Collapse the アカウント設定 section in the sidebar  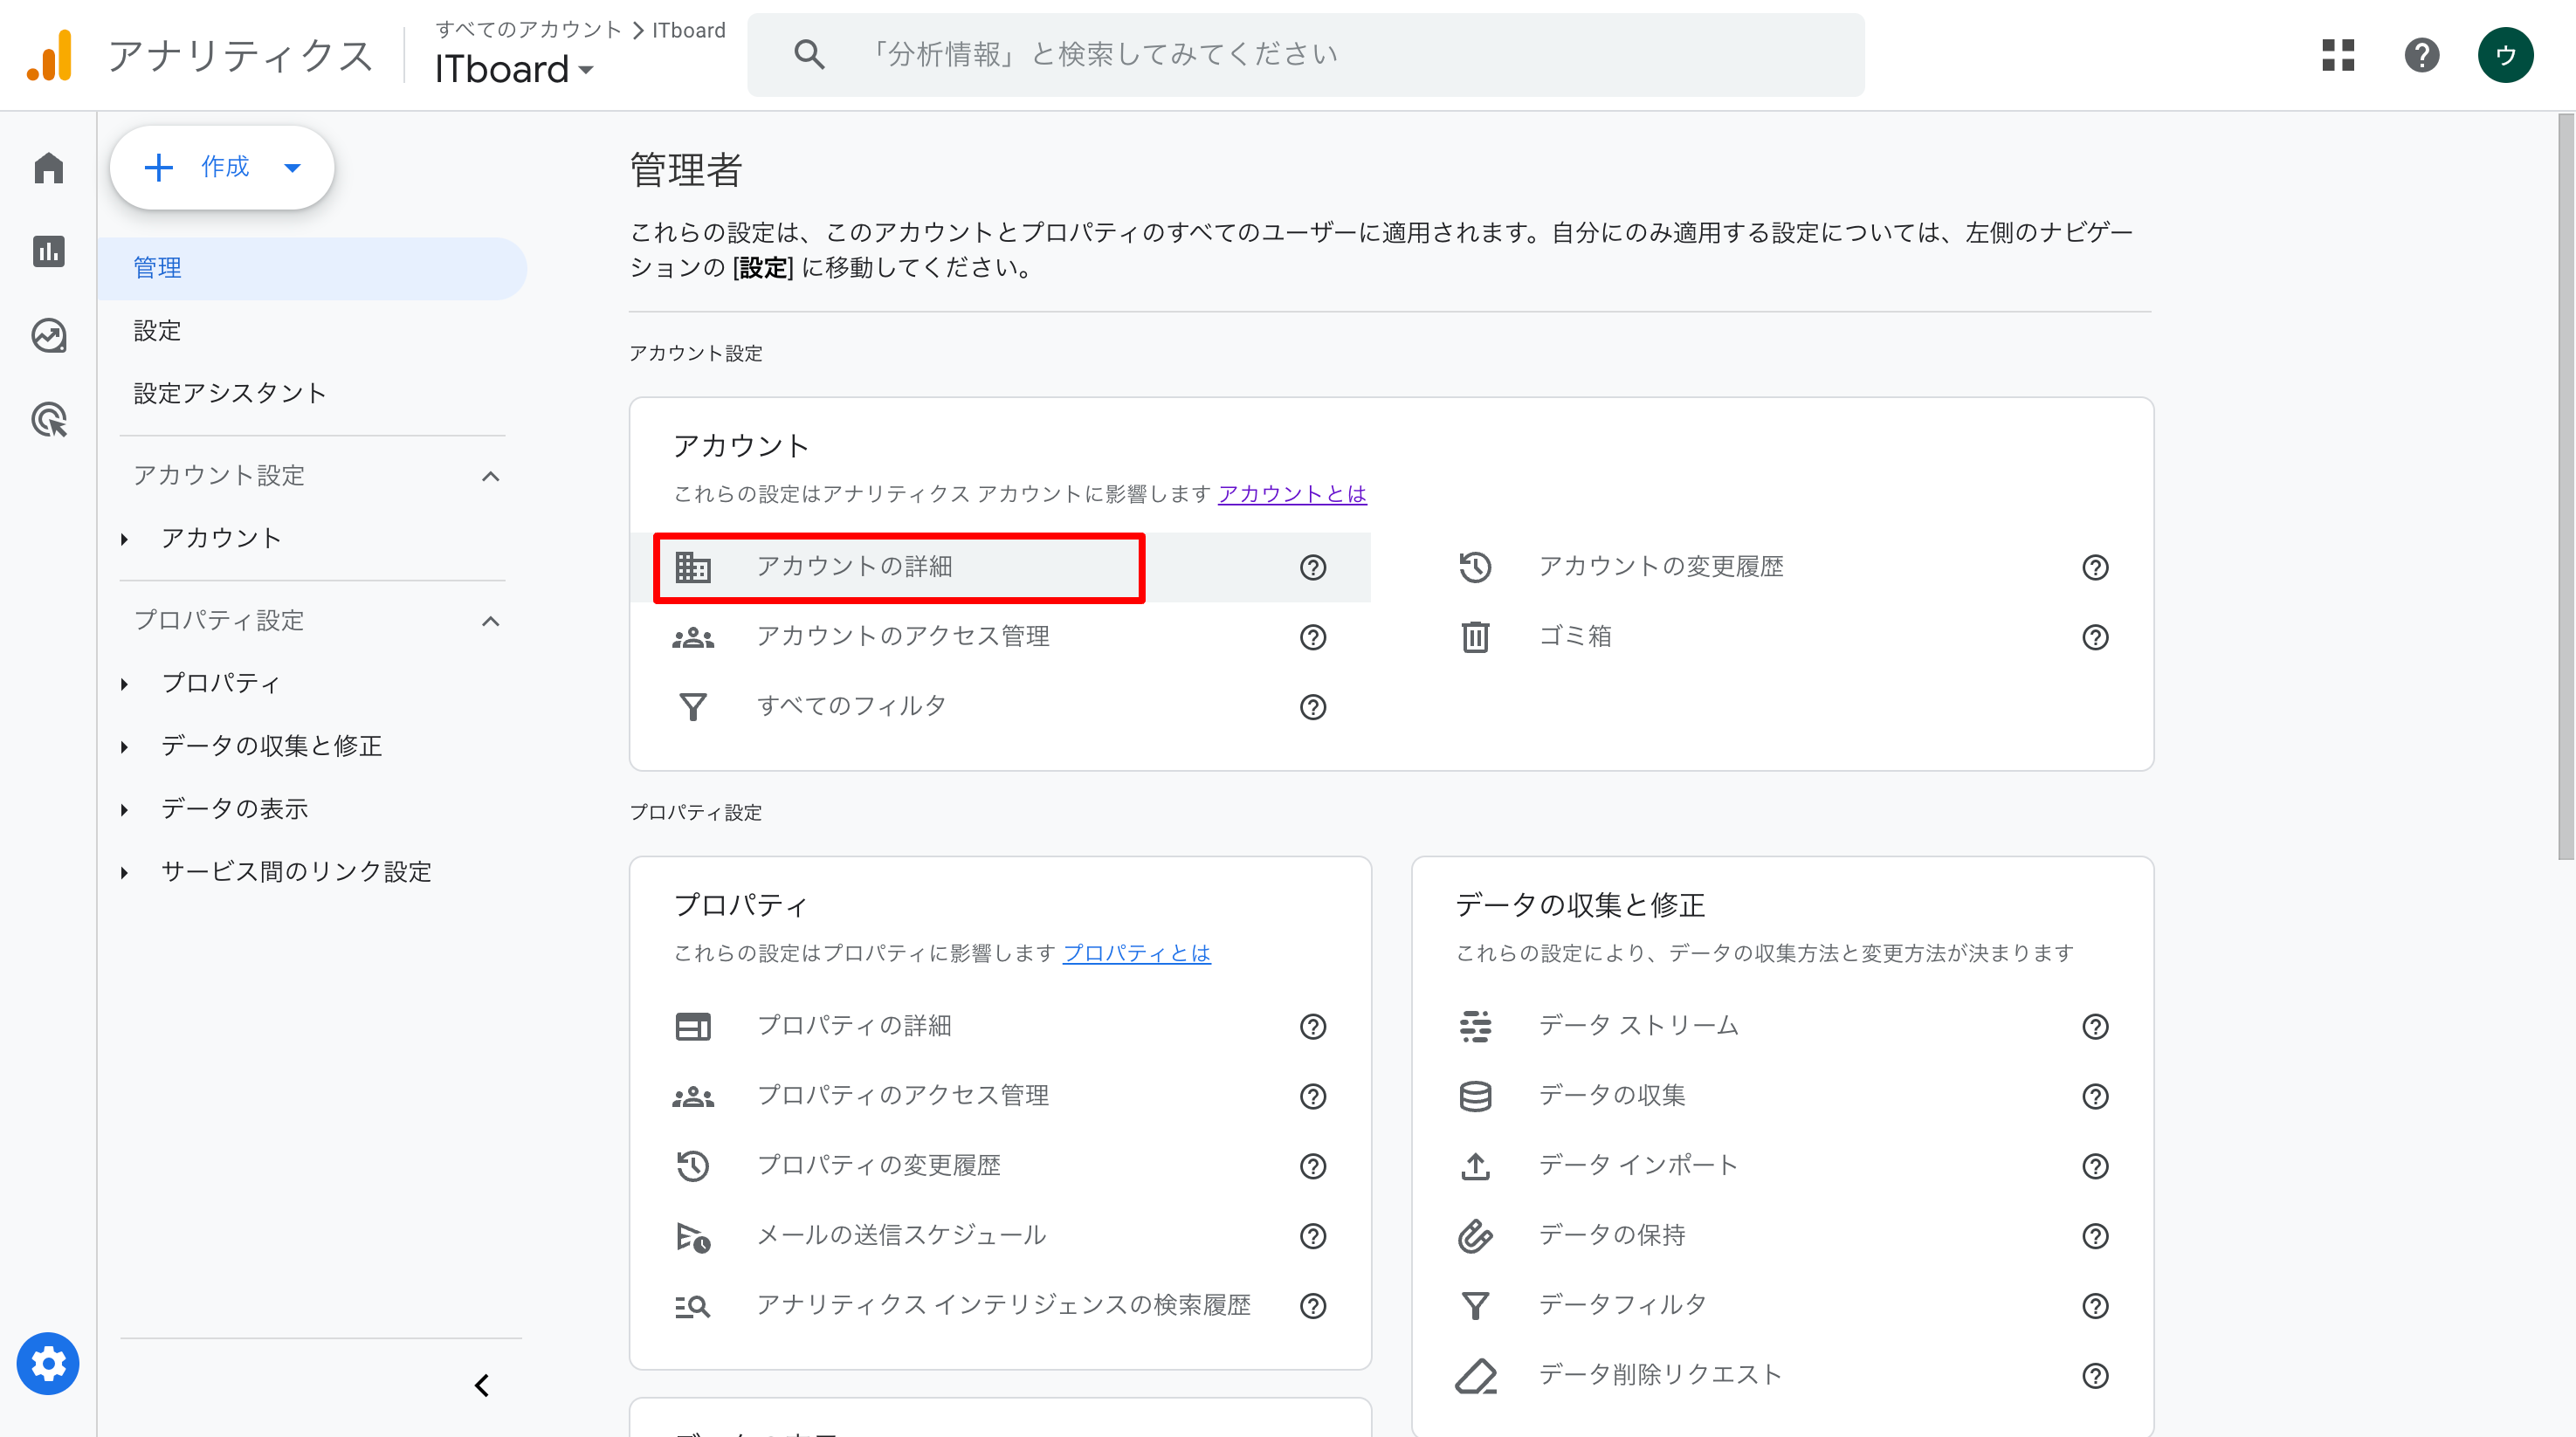point(490,476)
